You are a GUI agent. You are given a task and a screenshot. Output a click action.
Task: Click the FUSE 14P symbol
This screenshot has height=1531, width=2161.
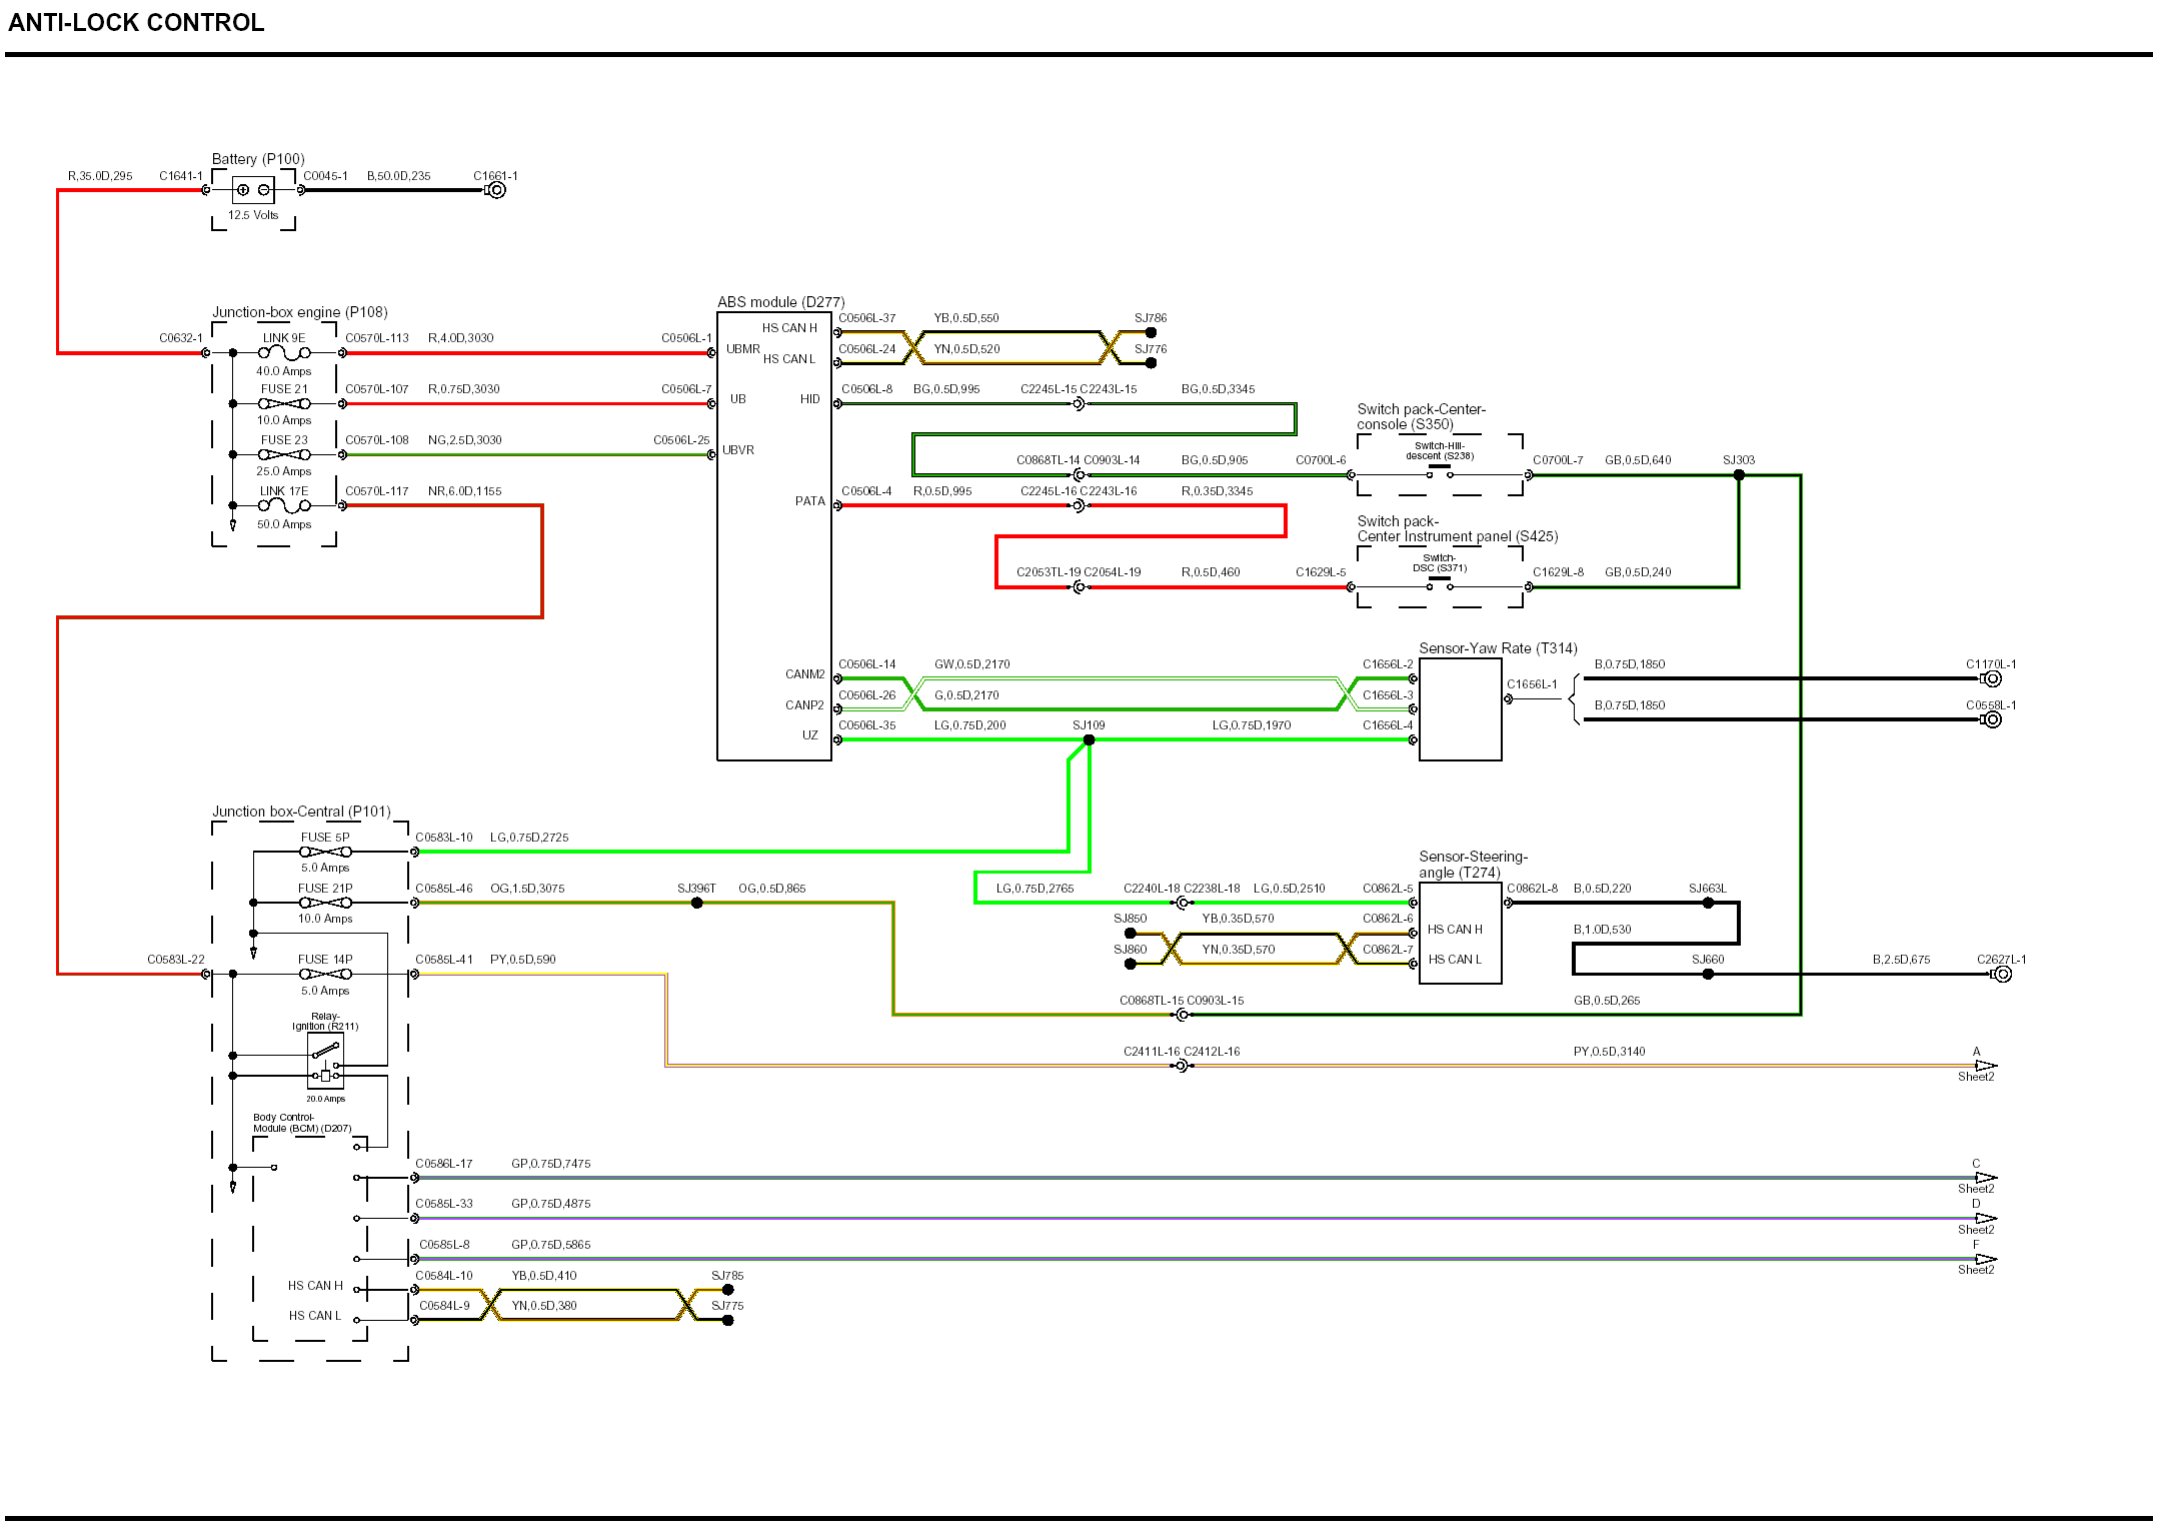325,974
